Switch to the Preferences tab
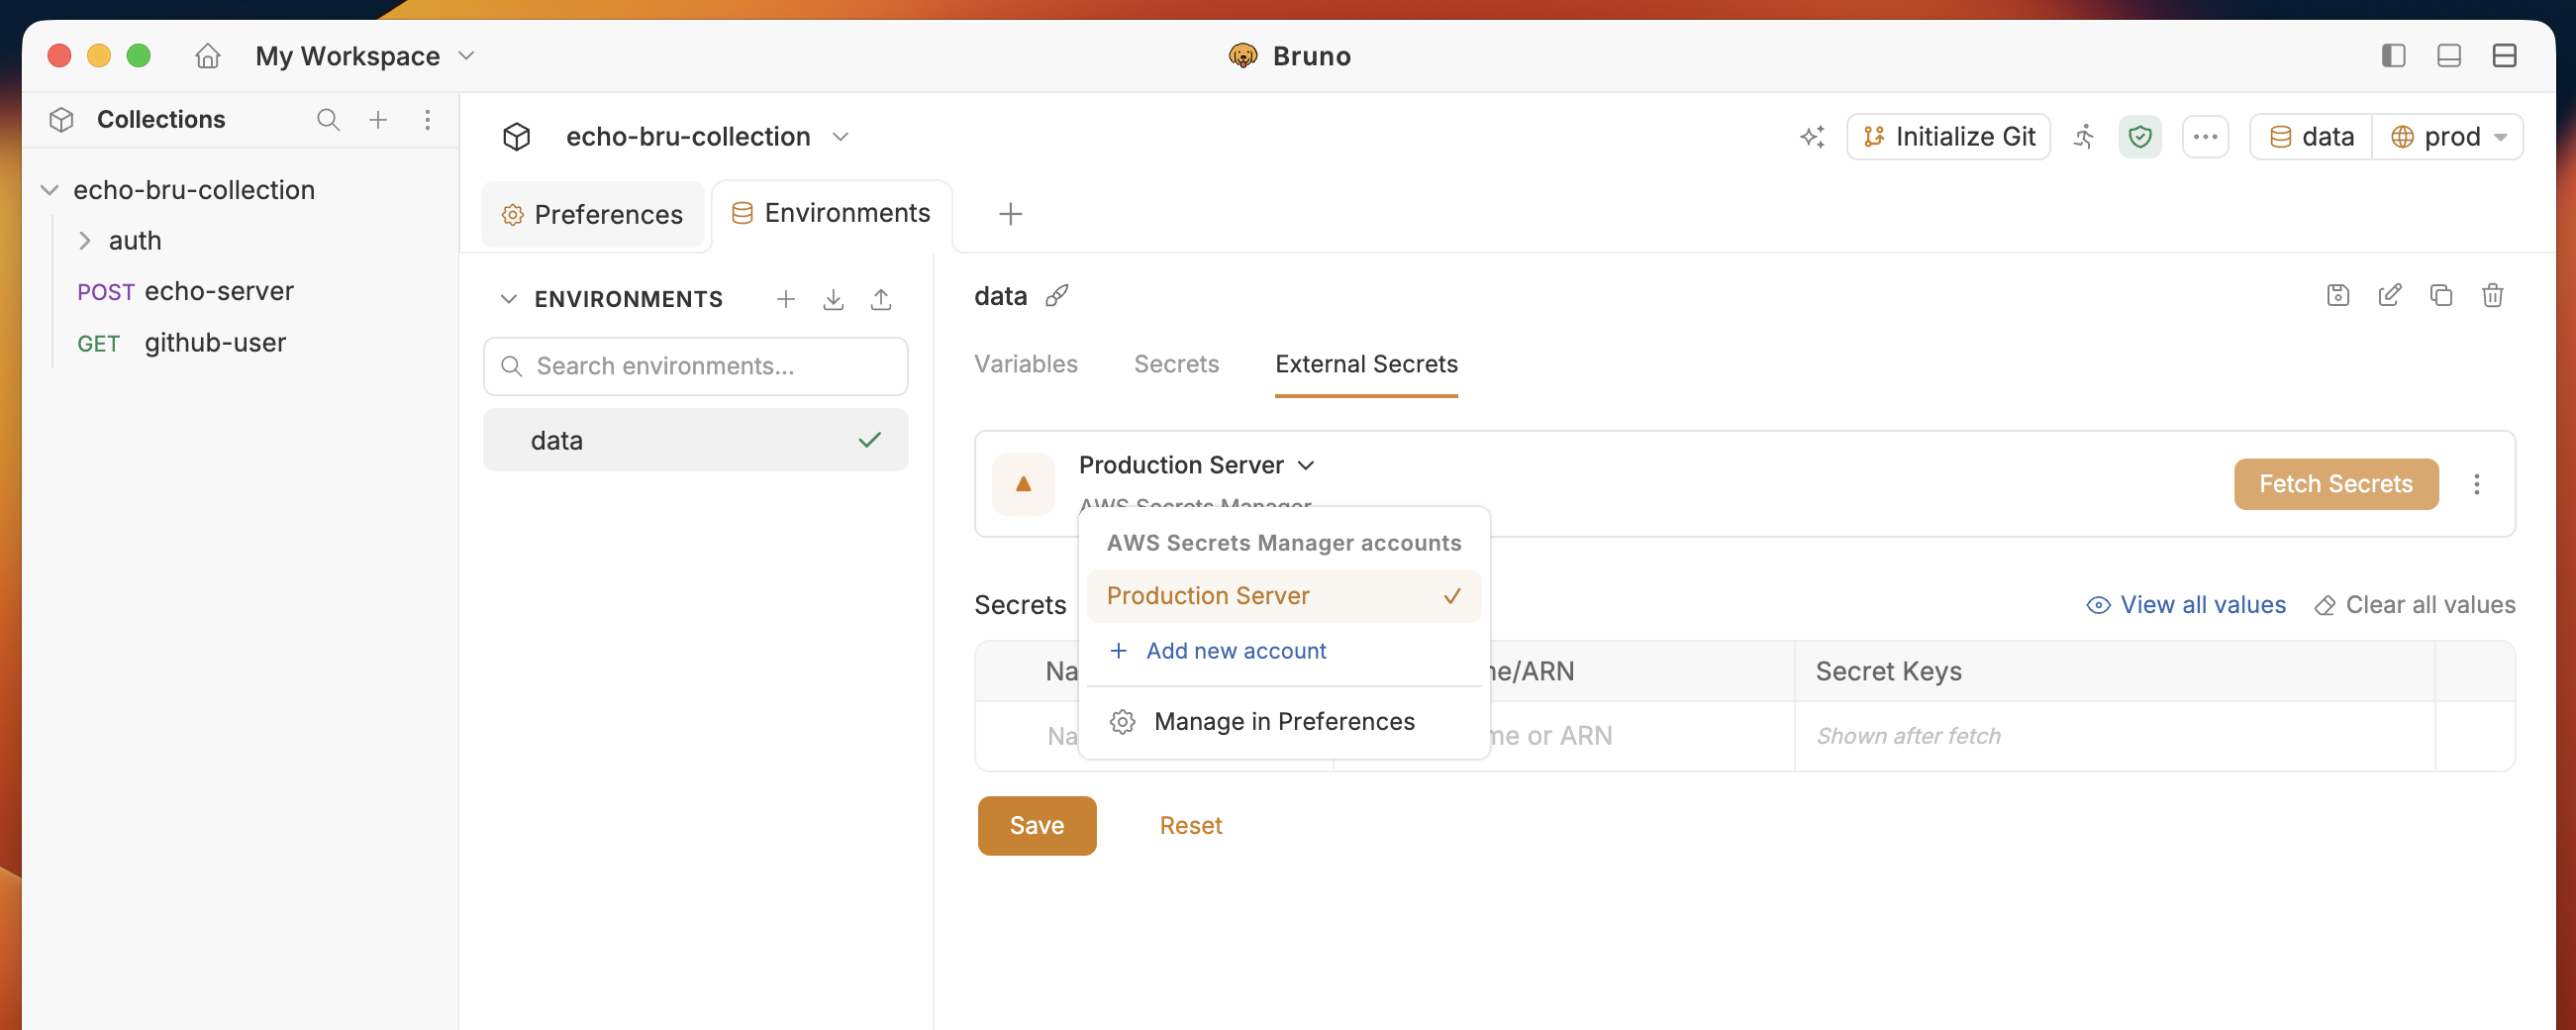 (x=592, y=215)
